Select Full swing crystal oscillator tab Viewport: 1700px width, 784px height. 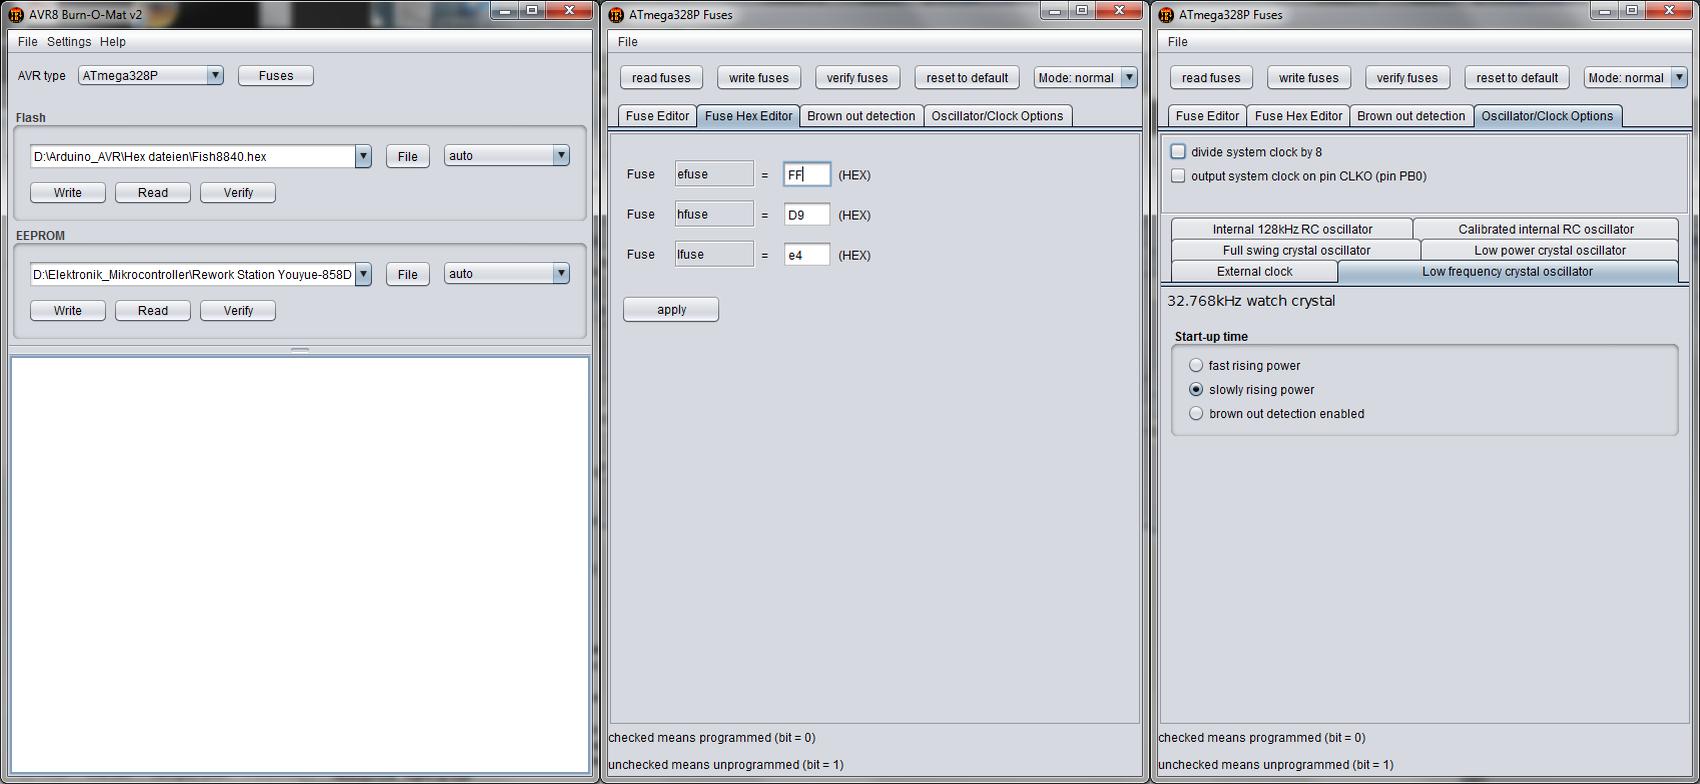point(1296,250)
